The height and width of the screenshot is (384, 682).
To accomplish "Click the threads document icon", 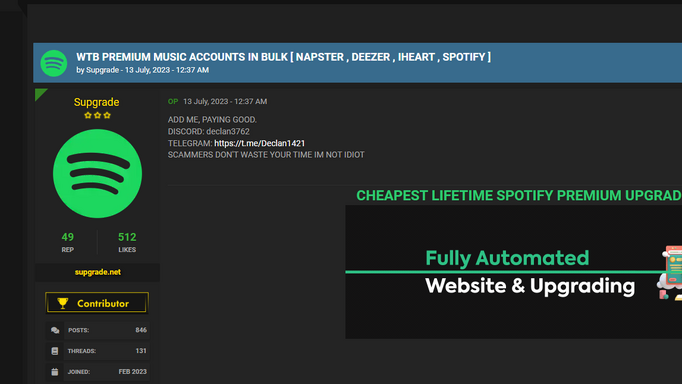I will [x=55, y=351].
